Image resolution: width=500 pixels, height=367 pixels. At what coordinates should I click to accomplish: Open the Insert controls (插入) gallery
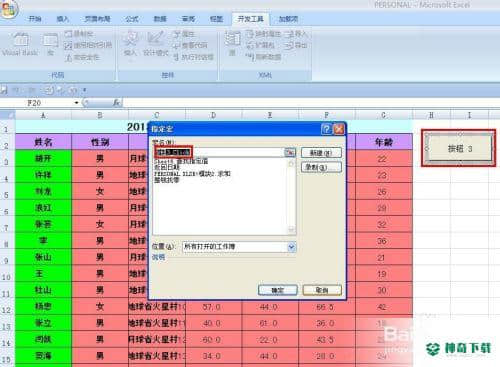pos(130,44)
